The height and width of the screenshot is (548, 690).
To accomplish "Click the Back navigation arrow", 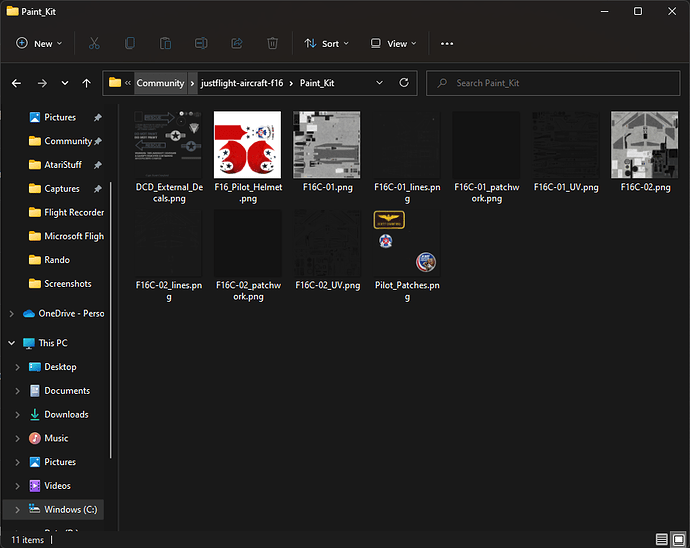I will [x=16, y=83].
